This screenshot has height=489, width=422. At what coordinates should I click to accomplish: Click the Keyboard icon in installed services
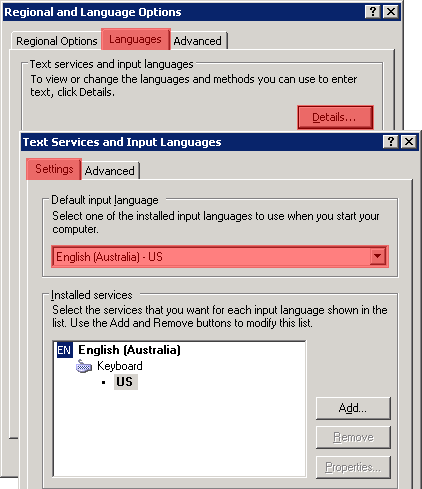pos(84,366)
